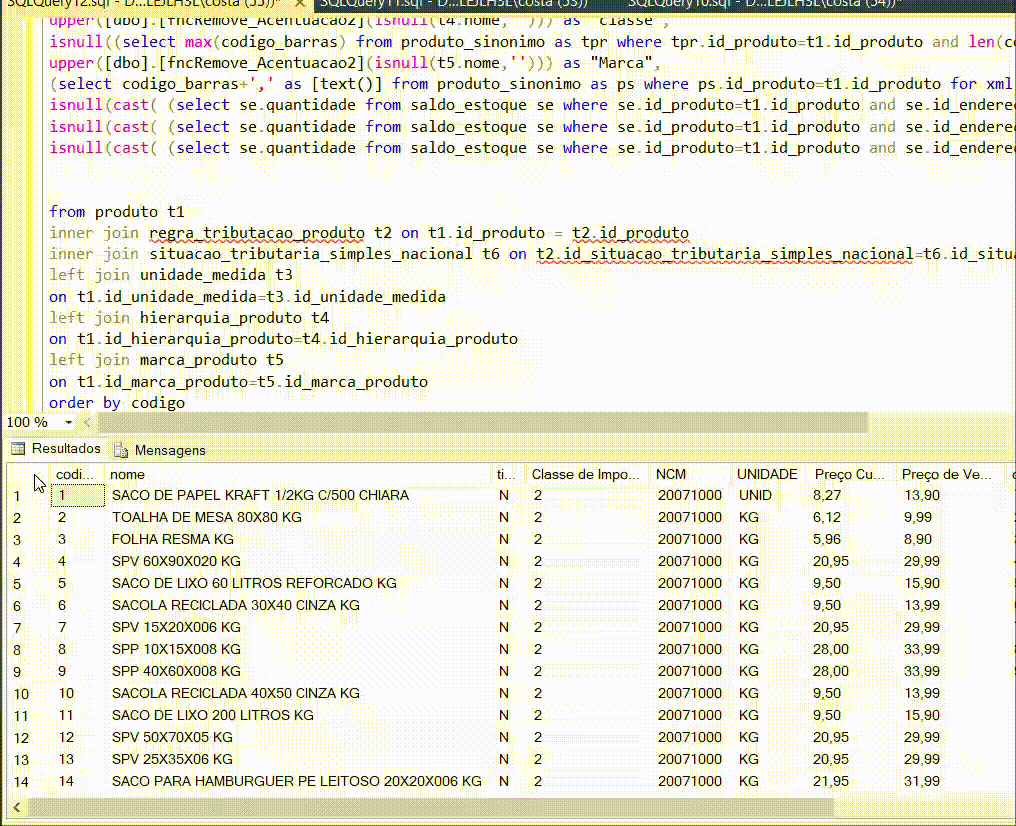
Task: Click the Classe de Impo... column header
Action: [x=587, y=474]
